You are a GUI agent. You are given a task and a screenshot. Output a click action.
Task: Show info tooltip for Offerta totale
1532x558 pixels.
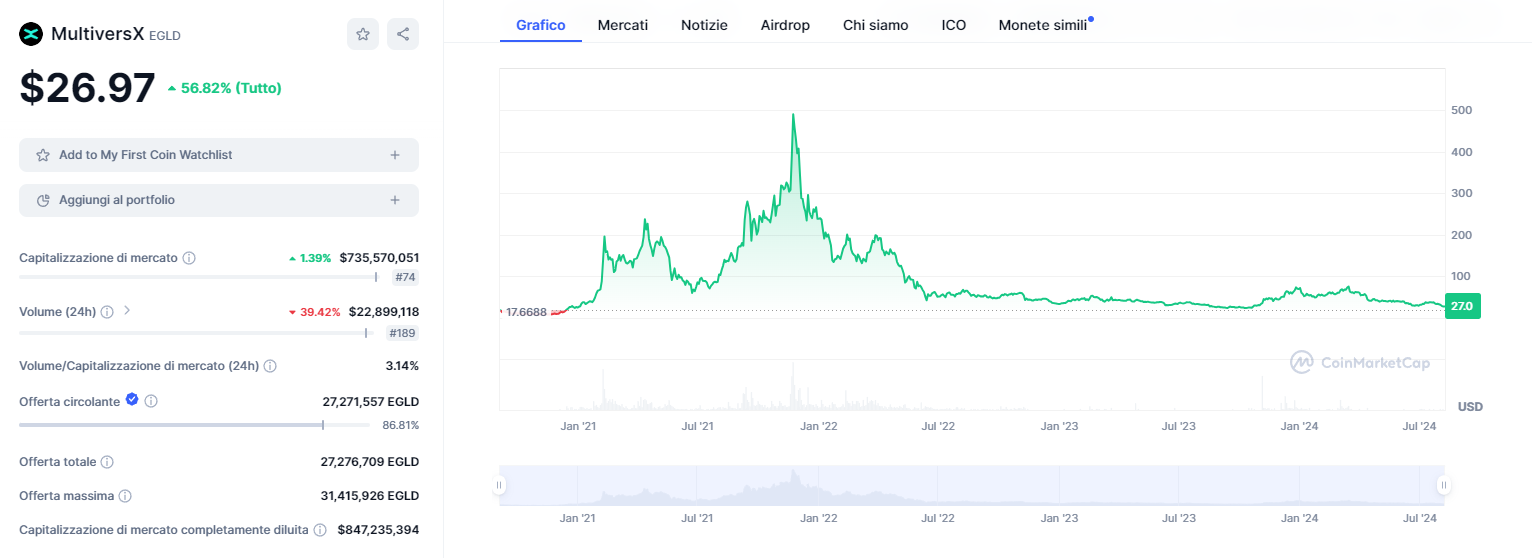(107, 462)
